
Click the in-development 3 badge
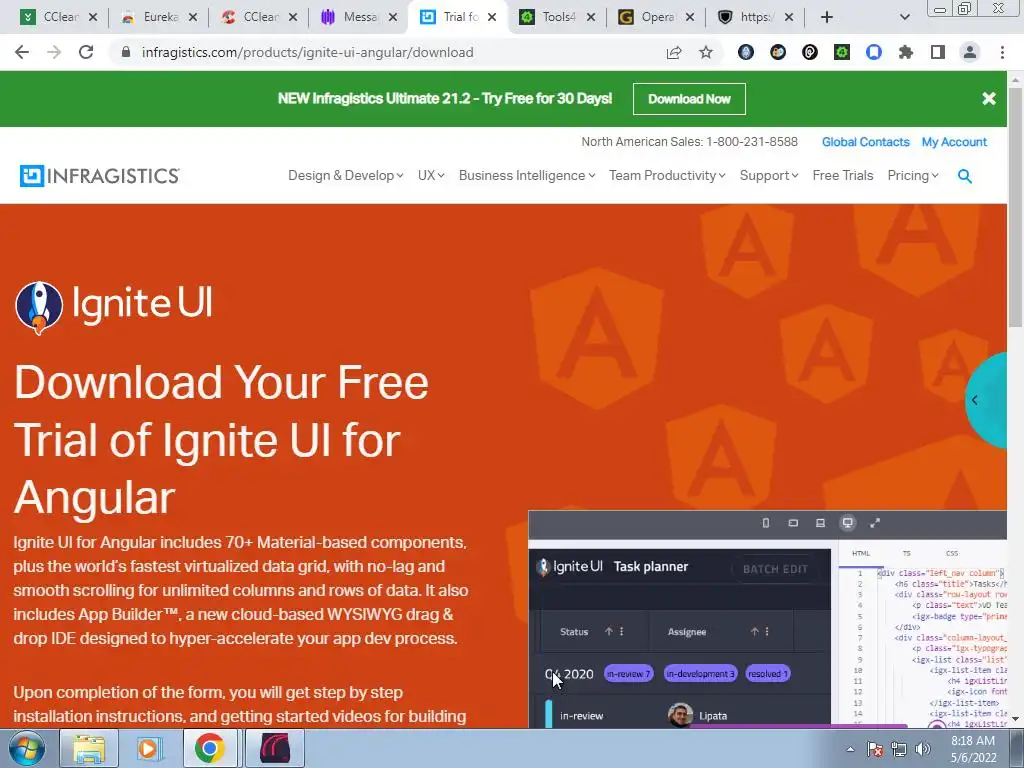coord(700,674)
